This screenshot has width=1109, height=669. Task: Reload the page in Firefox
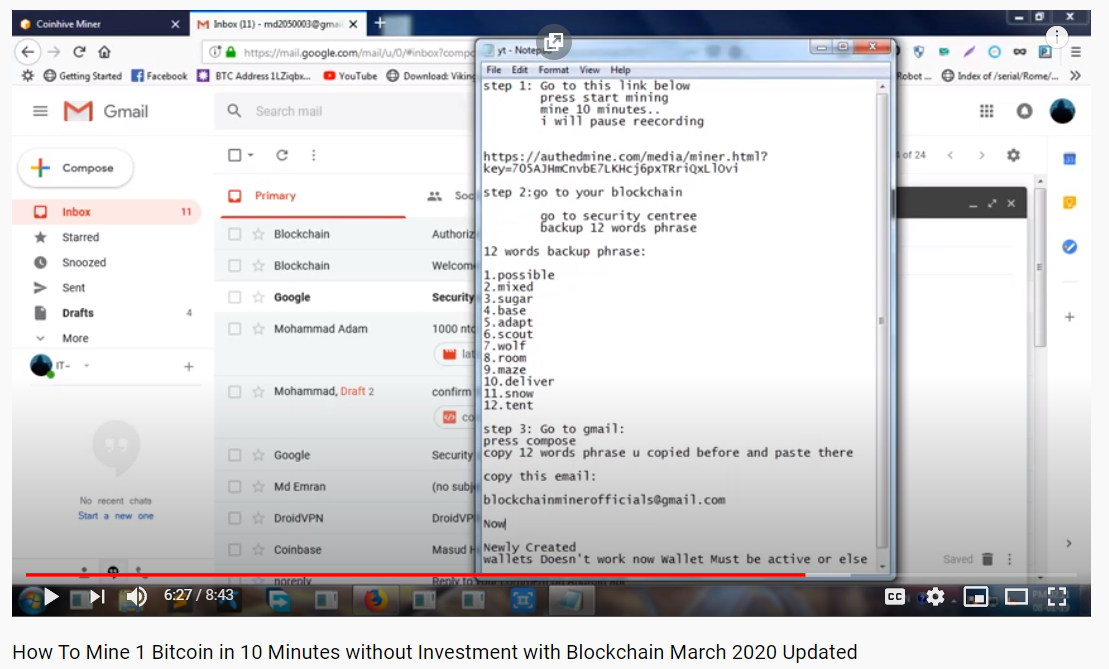(79, 52)
